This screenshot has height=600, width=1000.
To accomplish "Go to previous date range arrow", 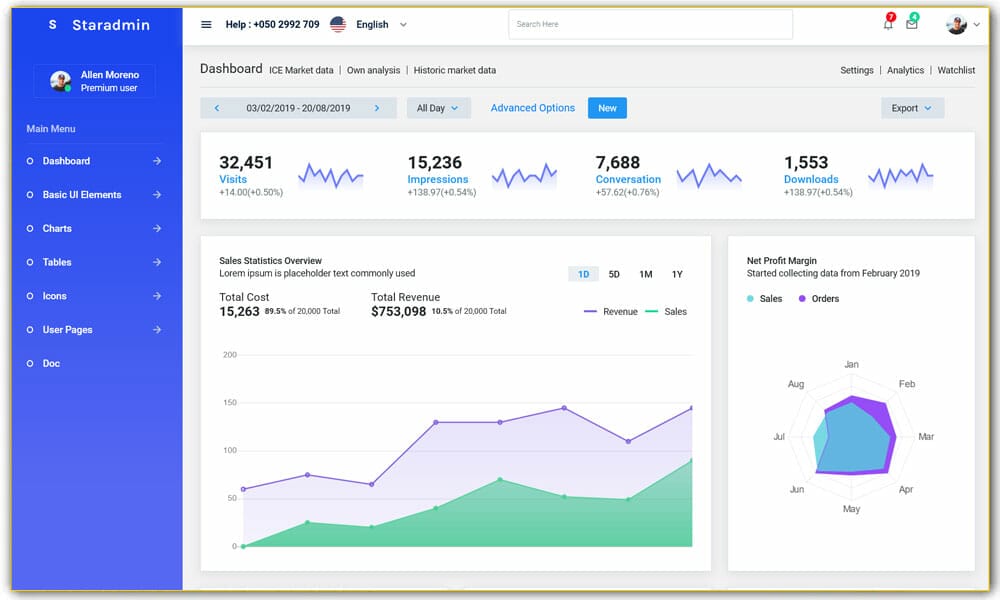I will [217, 108].
